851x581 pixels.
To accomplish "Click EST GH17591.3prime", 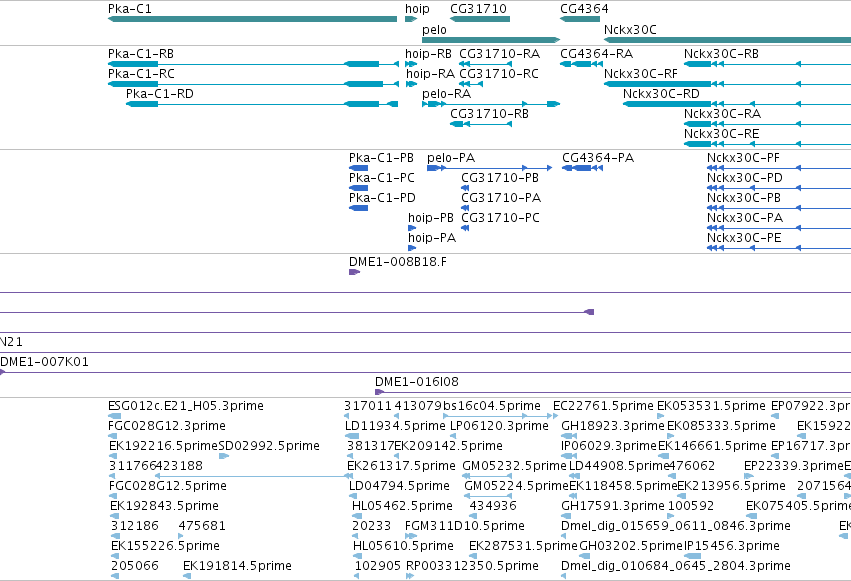I will tap(613, 506).
